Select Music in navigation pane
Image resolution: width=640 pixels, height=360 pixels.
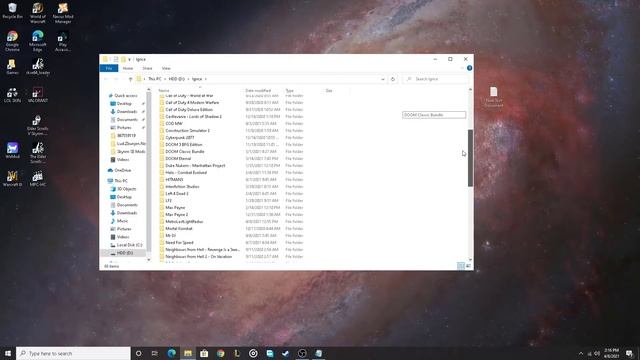122,221
